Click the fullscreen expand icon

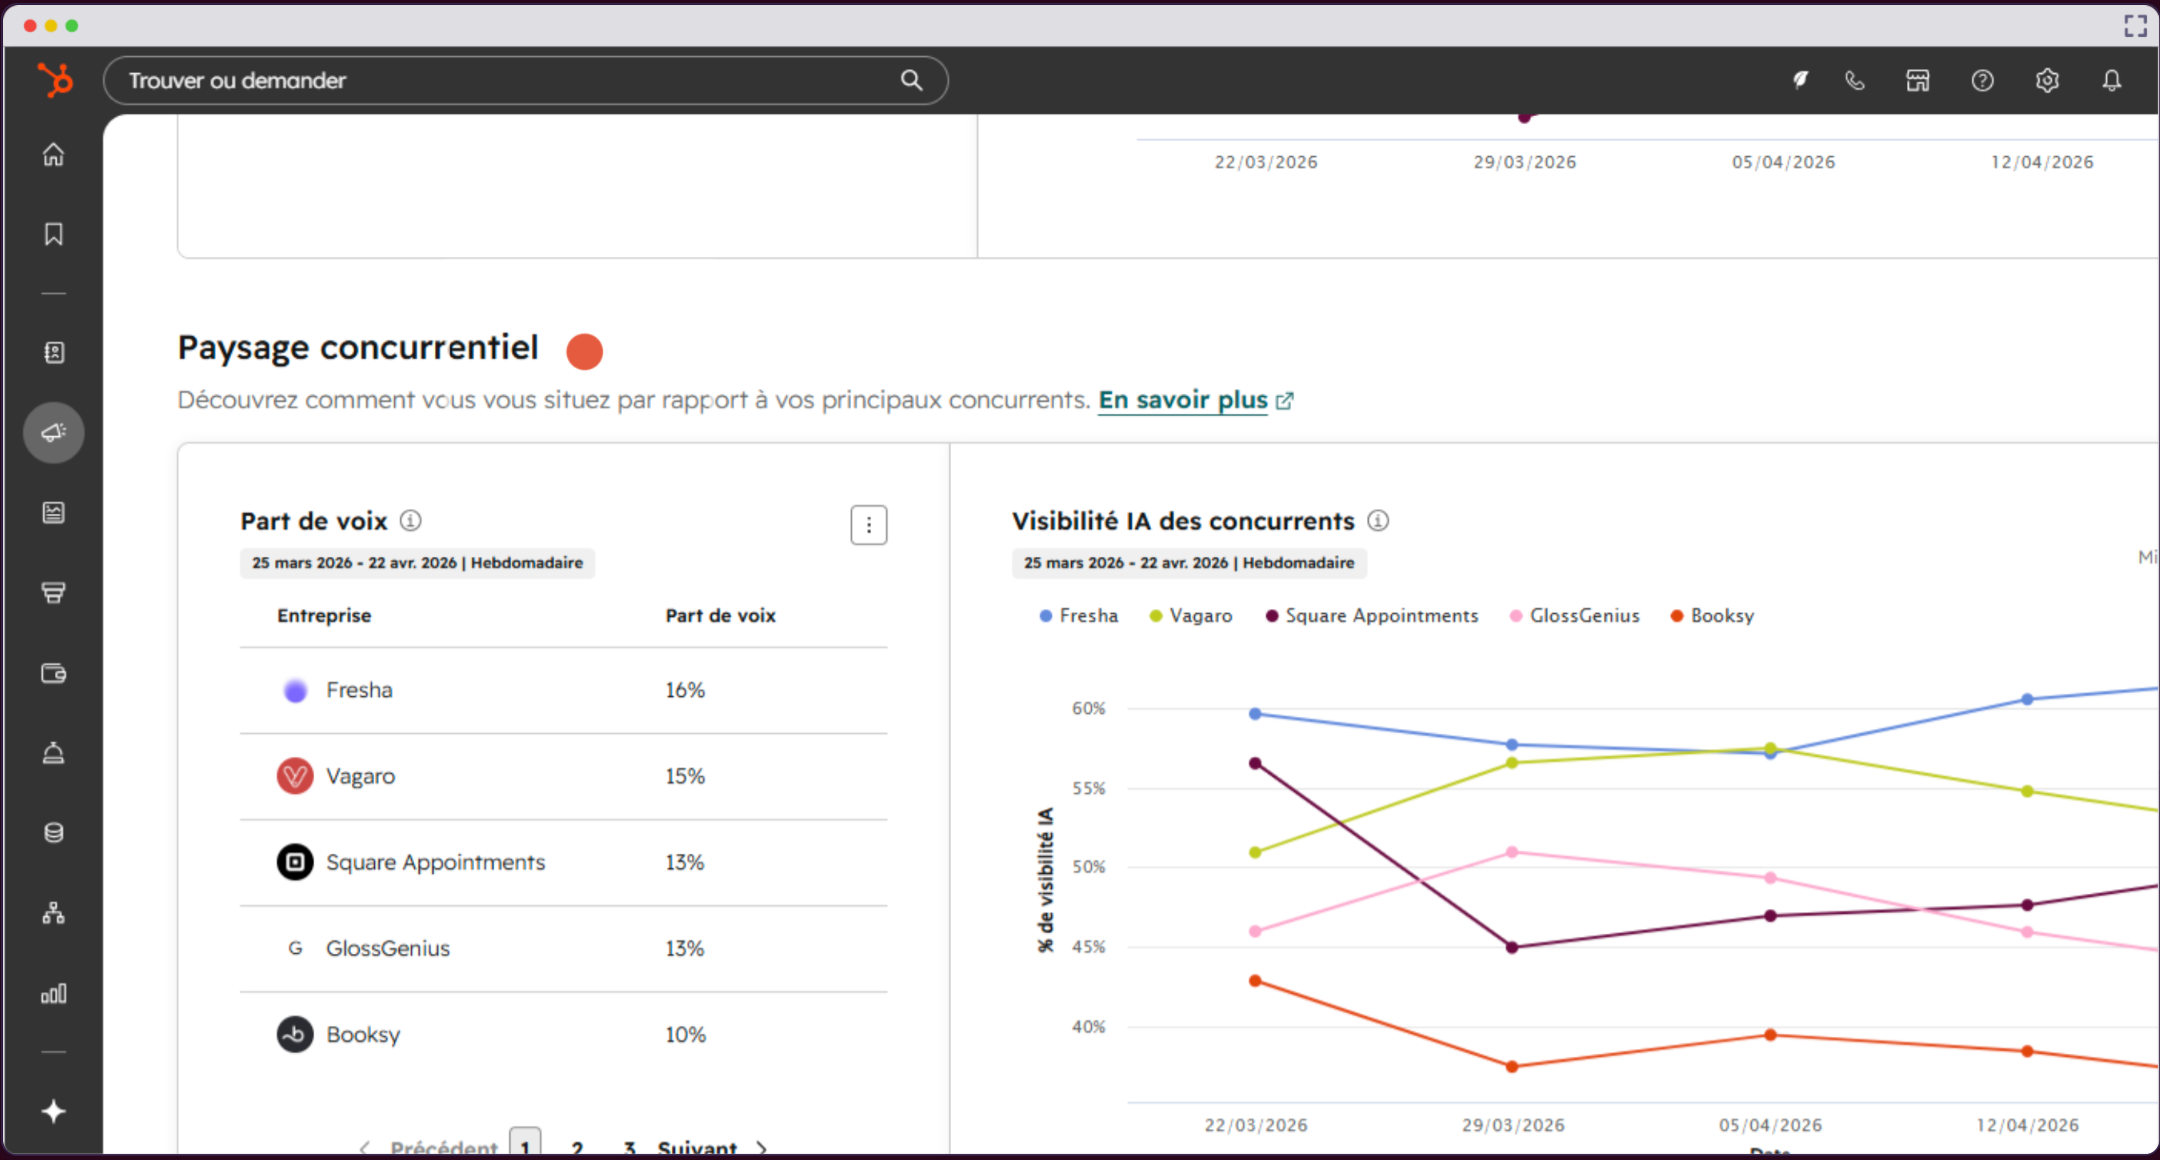(x=2135, y=26)
